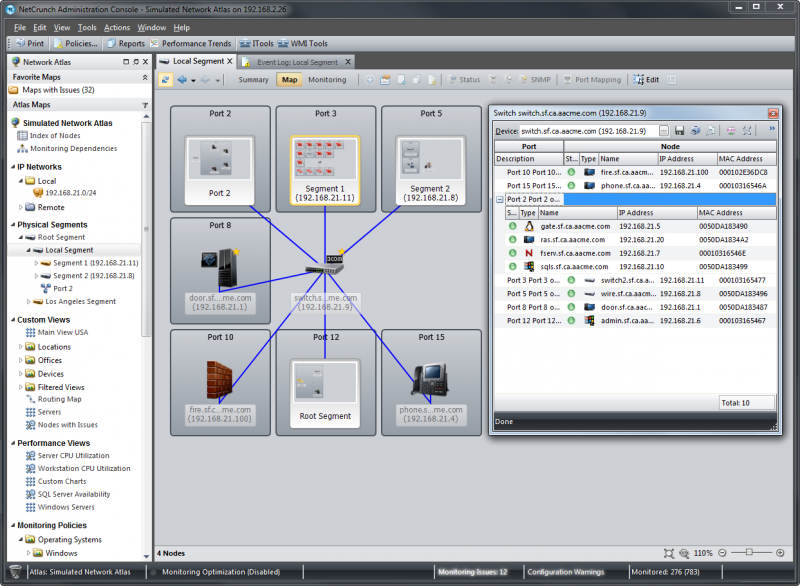
Task: Collapse the Performance Views section
Action: 13,443
